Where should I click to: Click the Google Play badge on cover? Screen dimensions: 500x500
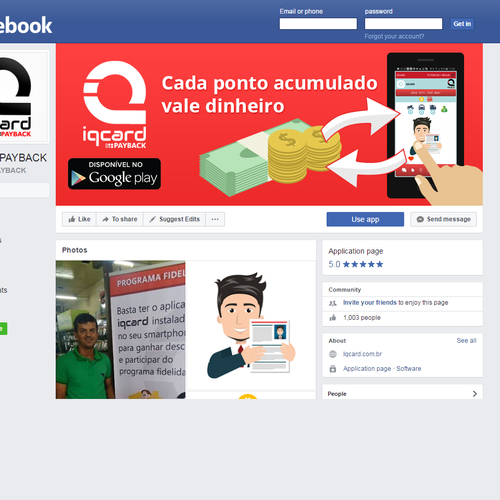[x=114, y=174]
